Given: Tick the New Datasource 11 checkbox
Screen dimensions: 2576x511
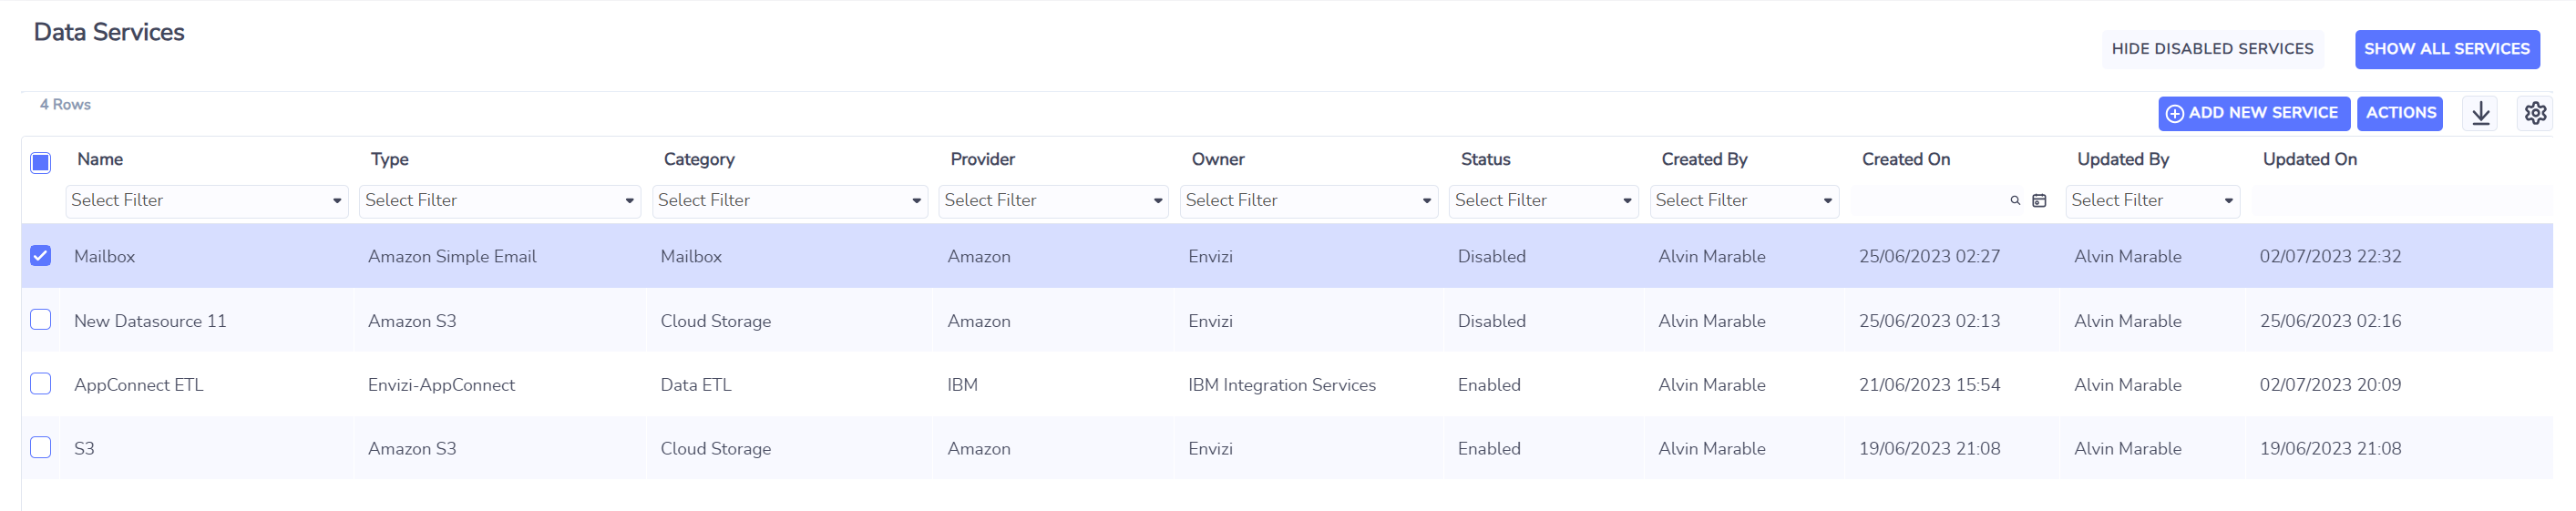Looking at the screenshot, I should click(40, 320).
